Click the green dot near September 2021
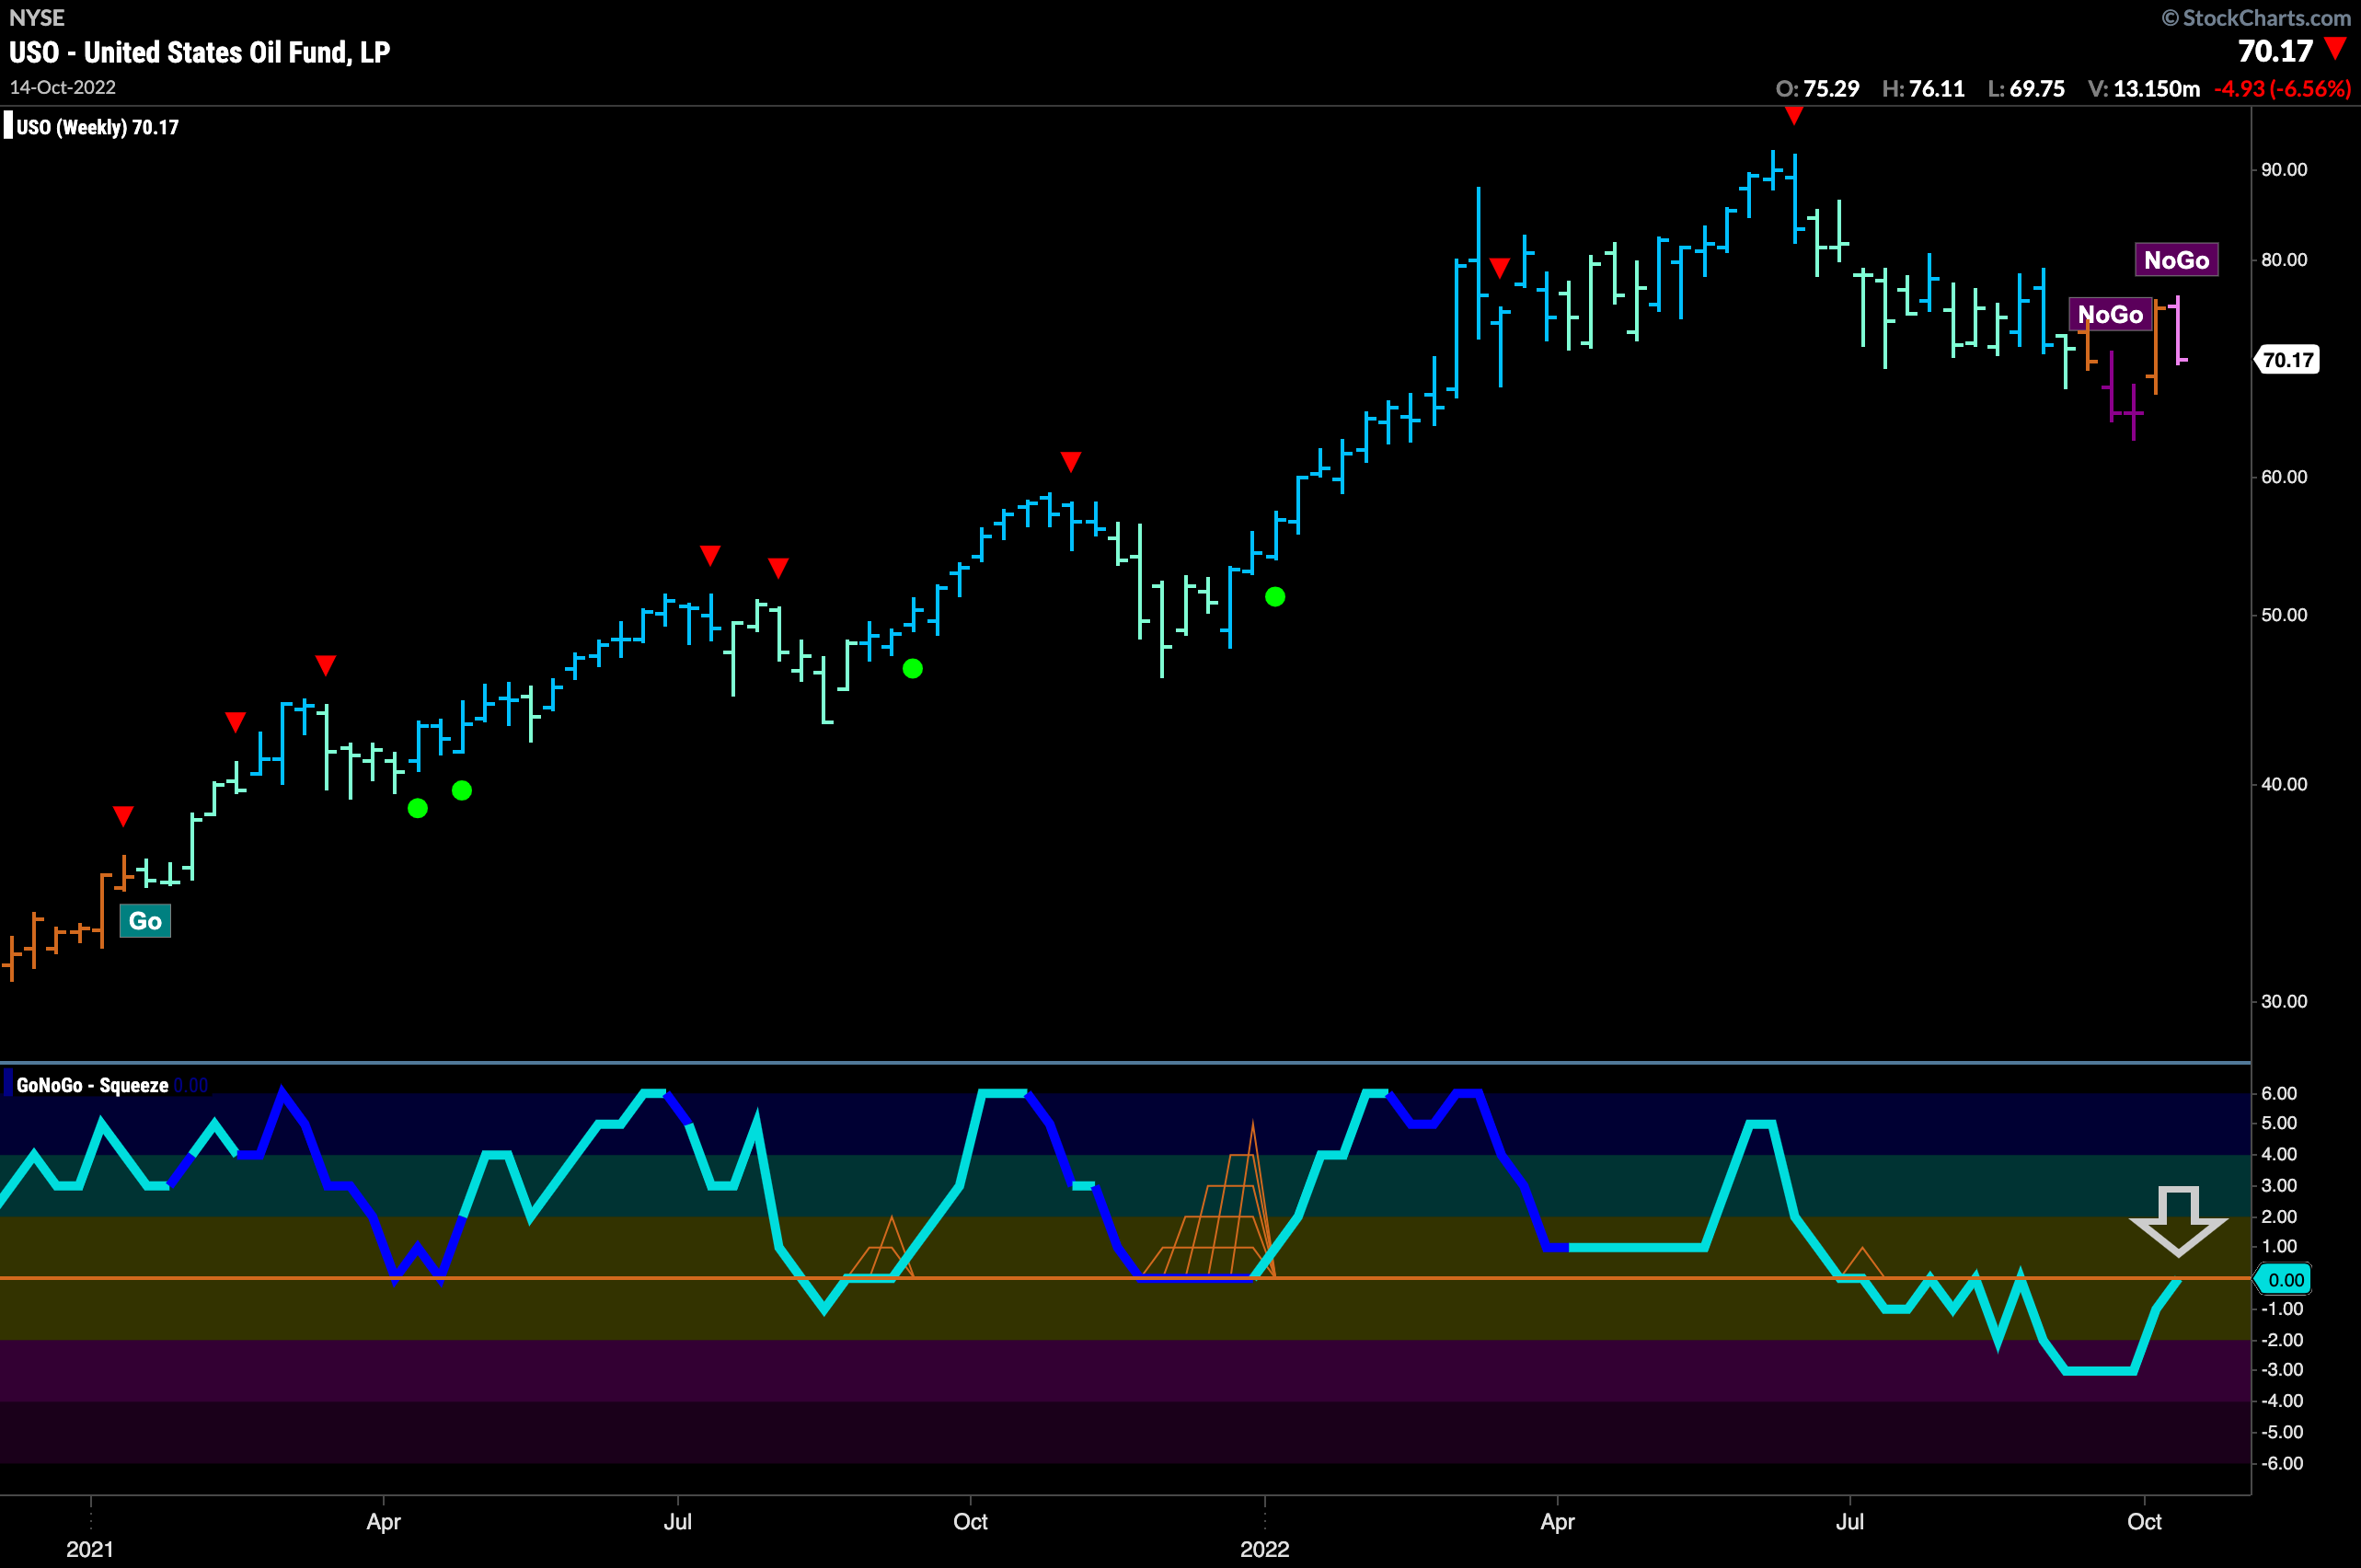This screenshot has height=1568, width=2361. click(912, 669)
